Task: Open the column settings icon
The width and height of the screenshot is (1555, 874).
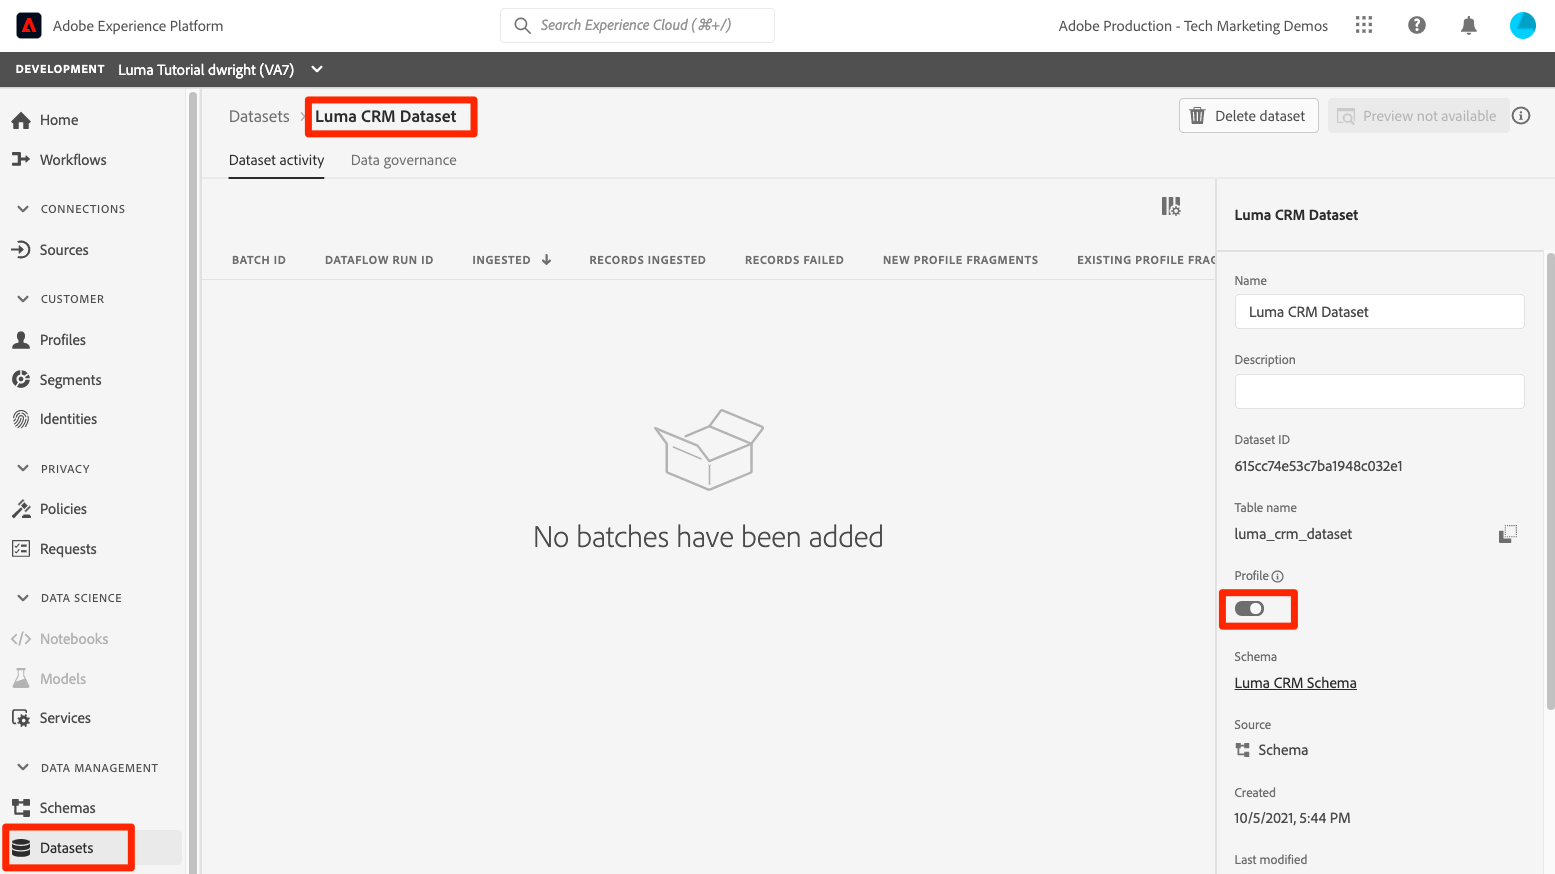Action: [x=1171, y=206]
